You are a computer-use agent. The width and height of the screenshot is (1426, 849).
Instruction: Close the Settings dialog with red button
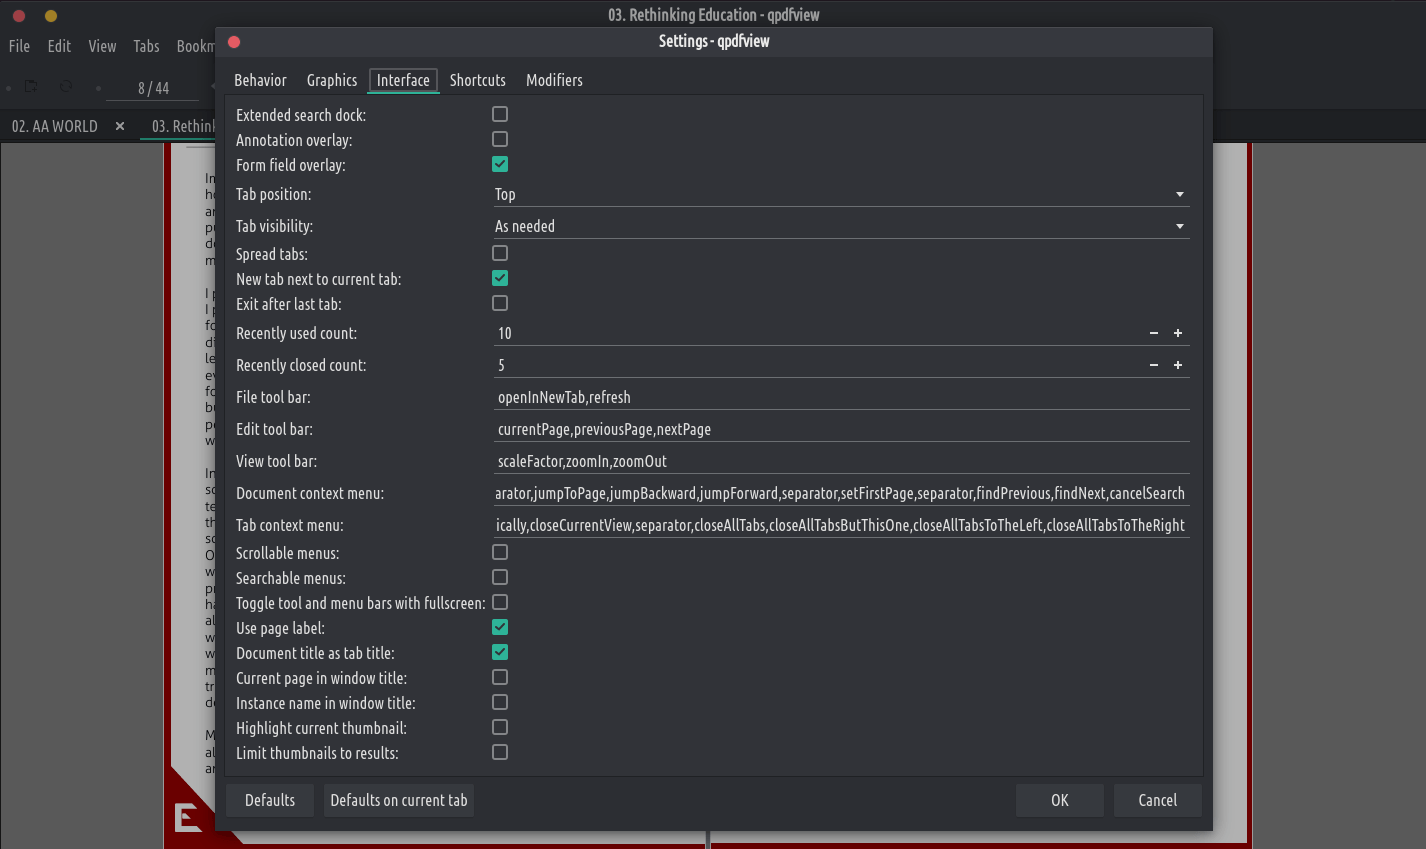tap(234, 42)
